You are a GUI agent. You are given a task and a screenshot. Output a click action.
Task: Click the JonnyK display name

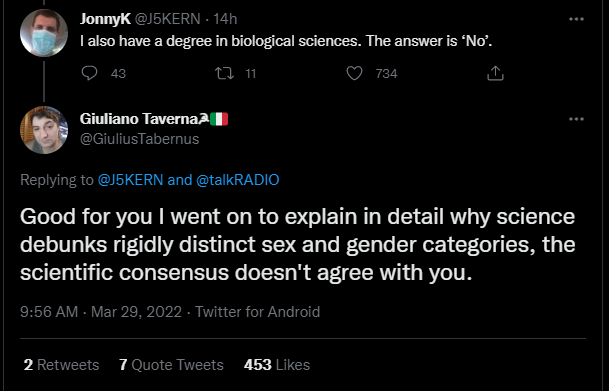point(105,19)
